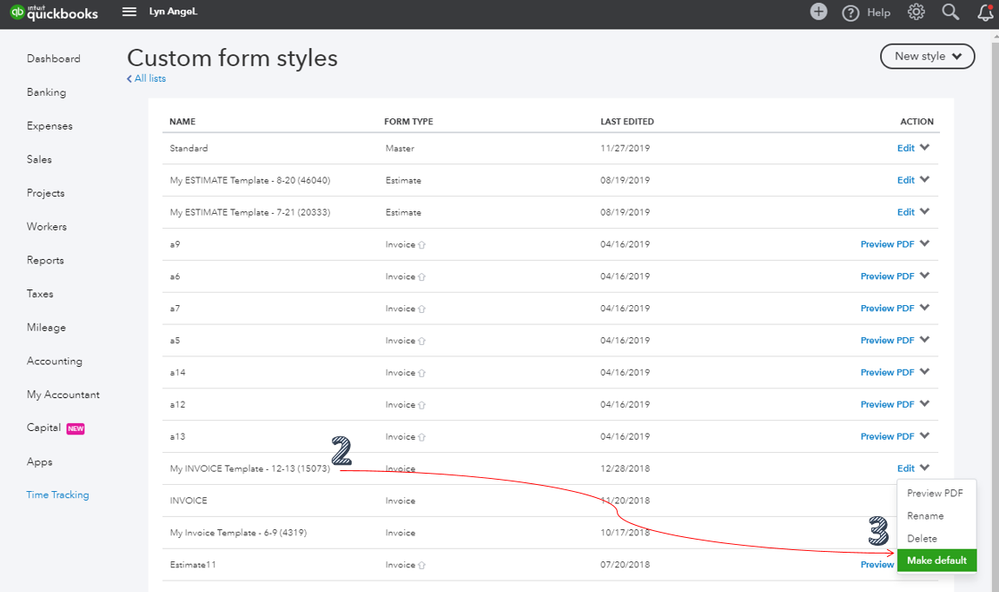The image size is (999, 592).
Task: Open Sales in the sidebar
Action: [x=40, y=159]
